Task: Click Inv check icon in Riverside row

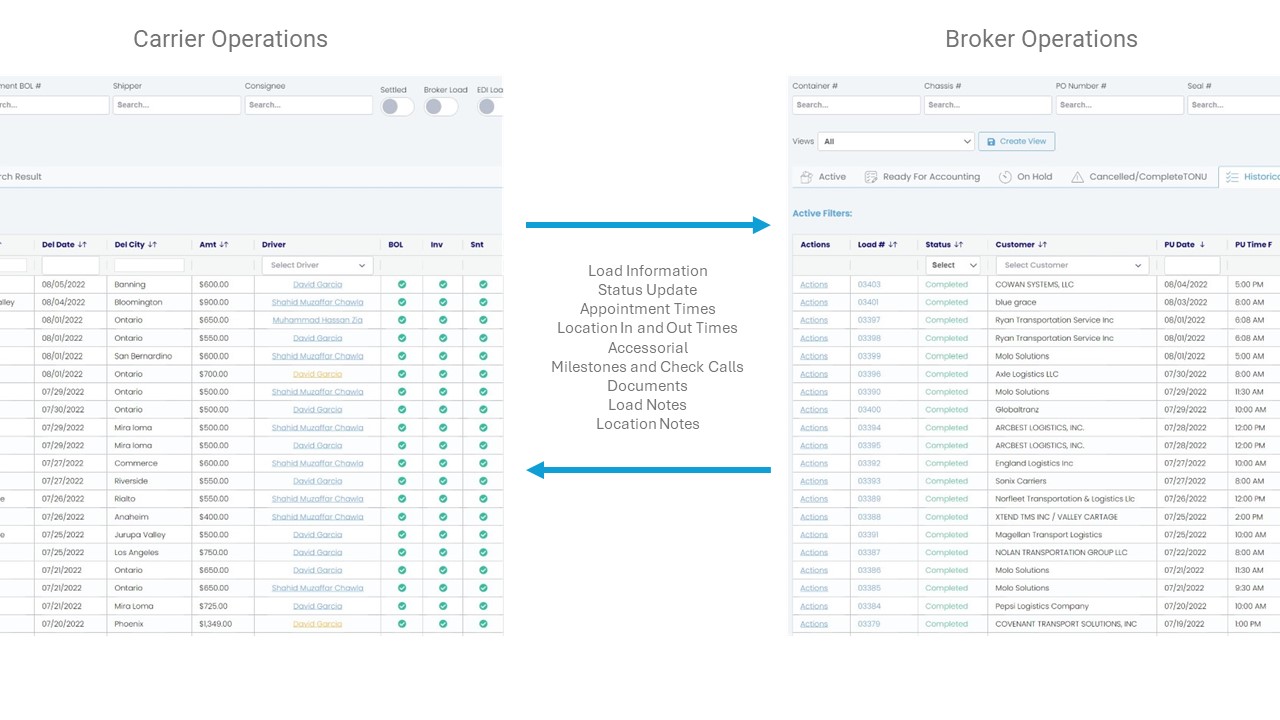Action: [443, 481]
